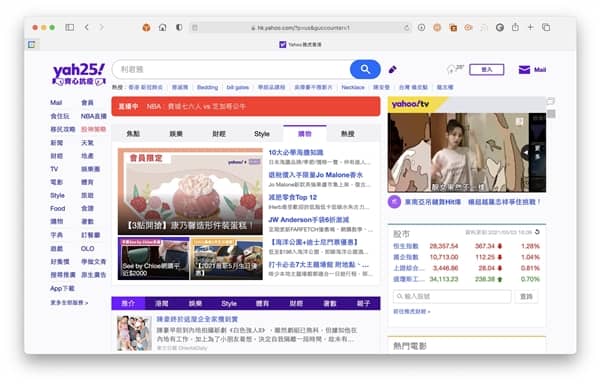
Task: Click the pencil icon beside search button
Action: [x=392, y=70]
